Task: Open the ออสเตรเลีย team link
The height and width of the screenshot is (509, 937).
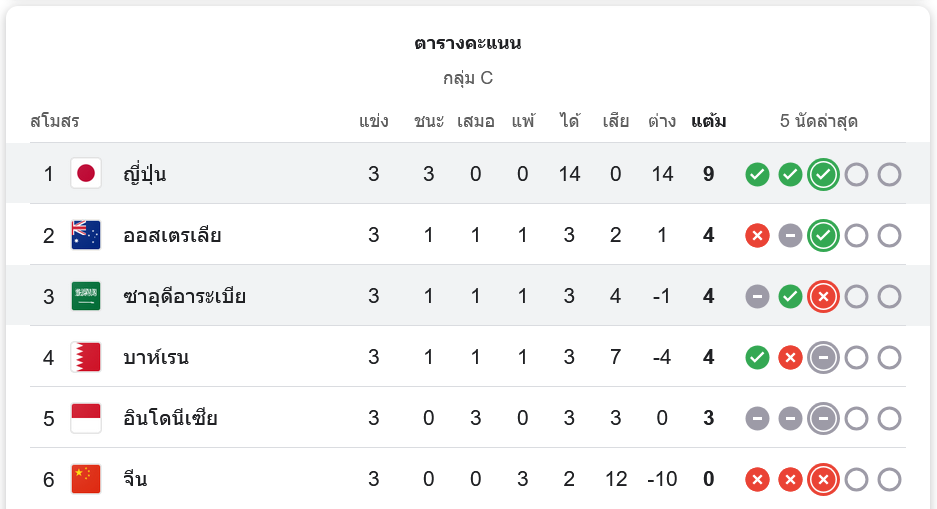Action: [x=171, y=236]
